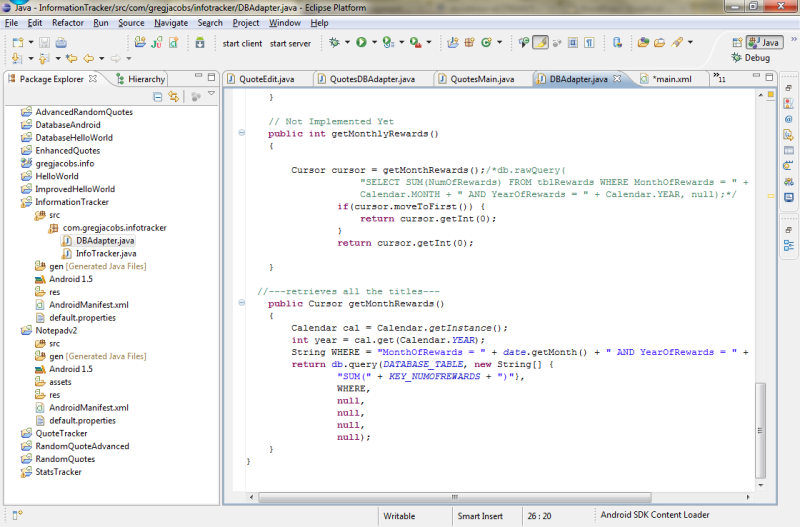Click the Print icon in the toolbar

tap(61, 43)
